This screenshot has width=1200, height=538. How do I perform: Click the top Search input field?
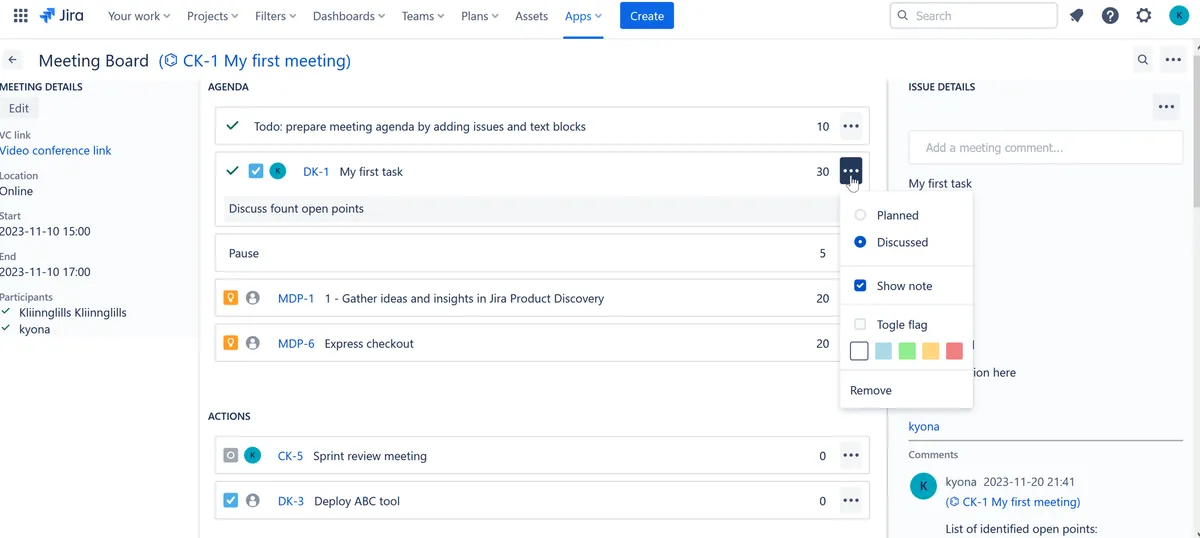tap(973, 16)
